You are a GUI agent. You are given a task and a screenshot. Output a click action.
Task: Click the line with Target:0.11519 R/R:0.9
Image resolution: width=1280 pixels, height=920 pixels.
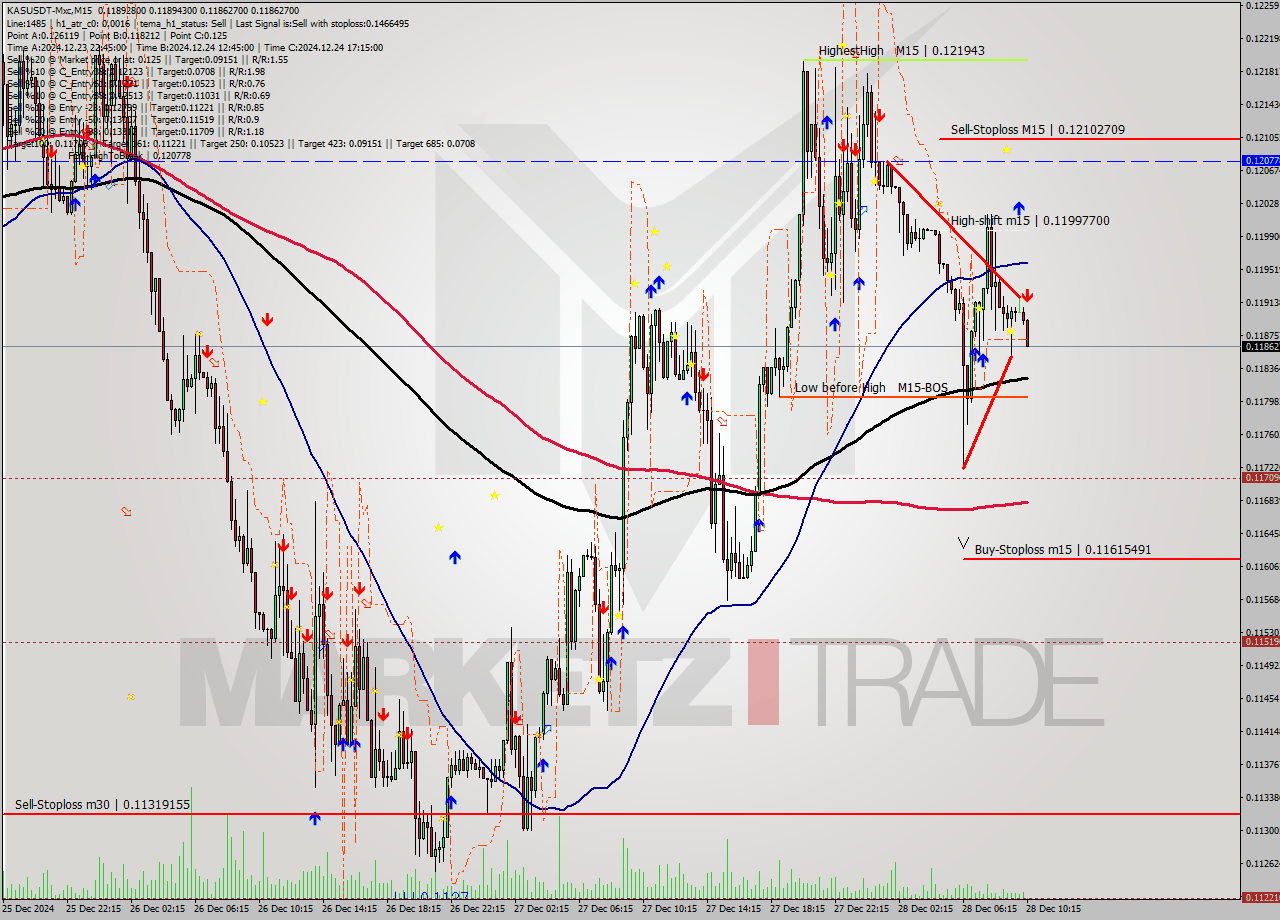[135, 119]
